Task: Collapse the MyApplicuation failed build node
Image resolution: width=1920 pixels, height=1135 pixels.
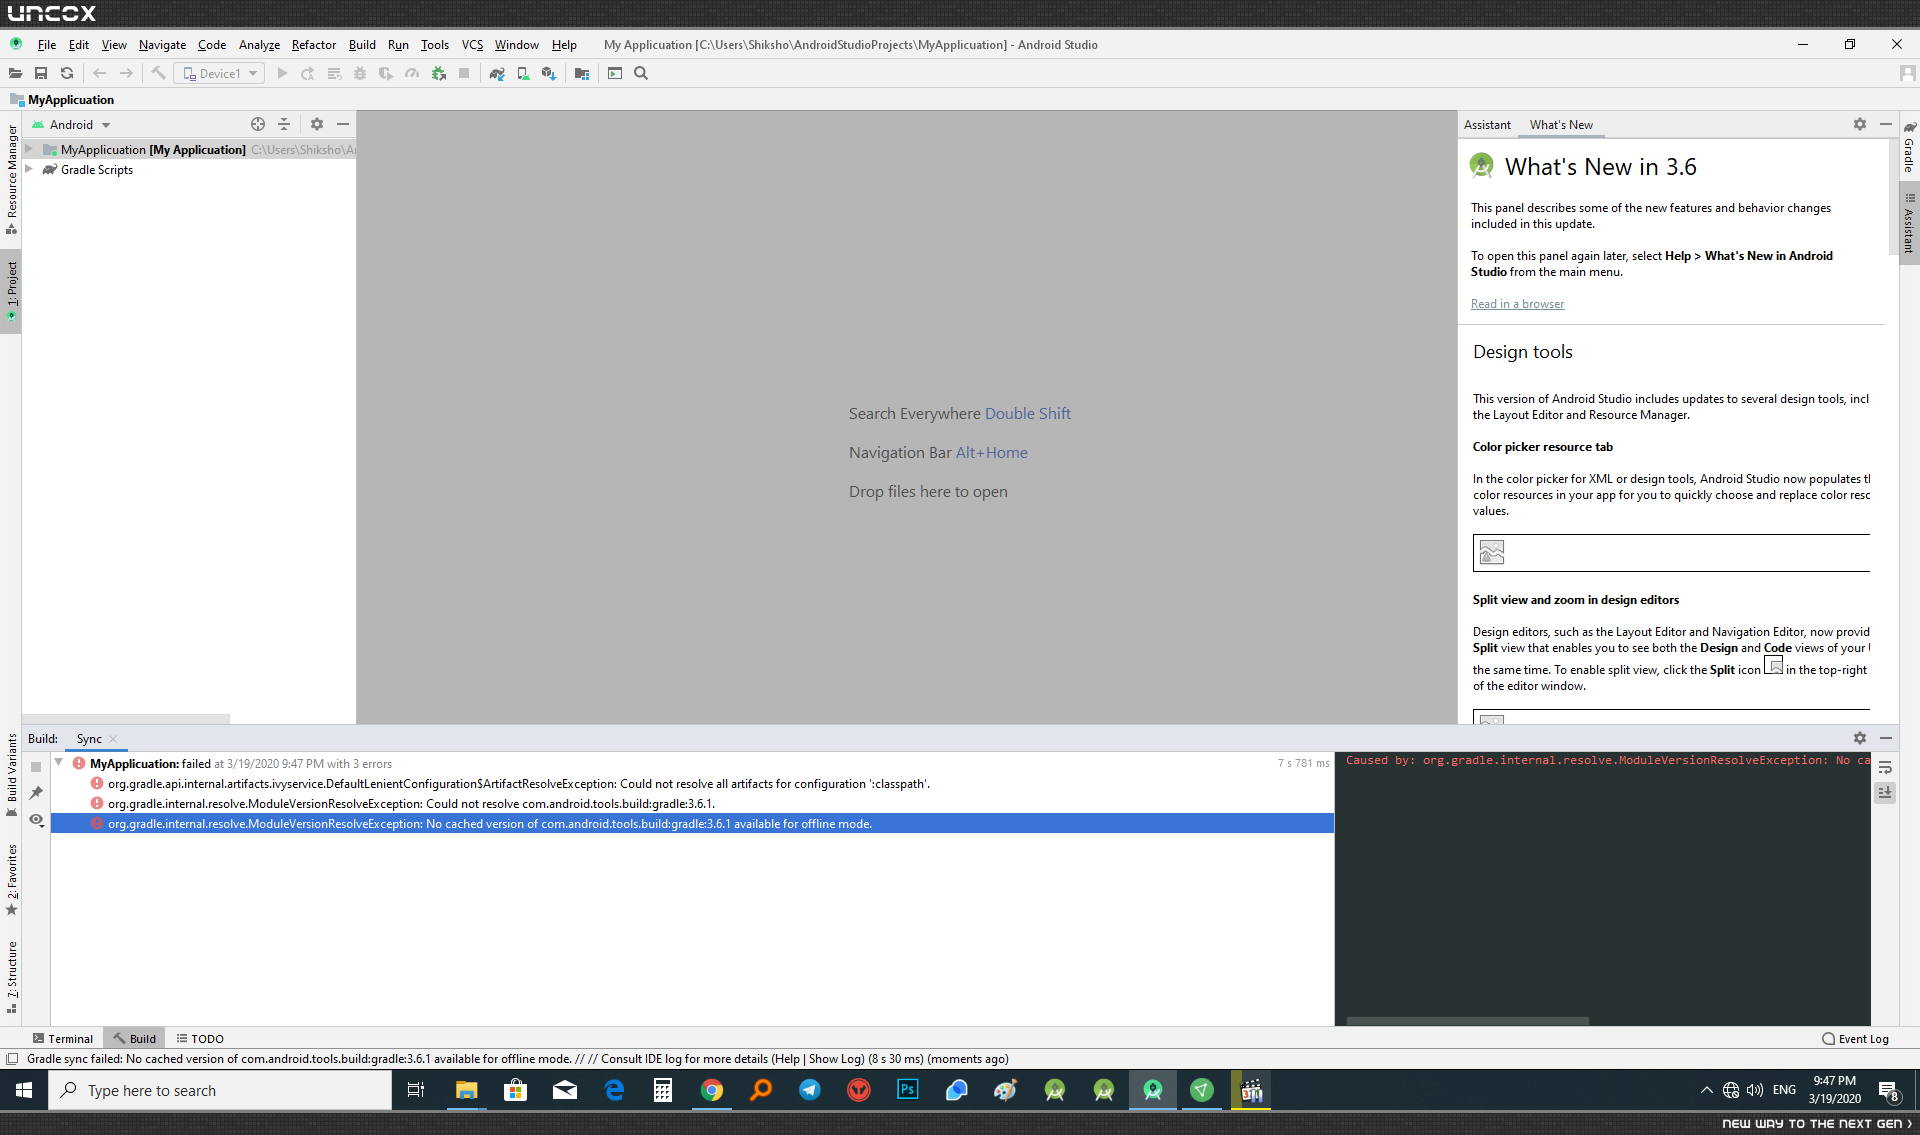Action: [59, 763]
